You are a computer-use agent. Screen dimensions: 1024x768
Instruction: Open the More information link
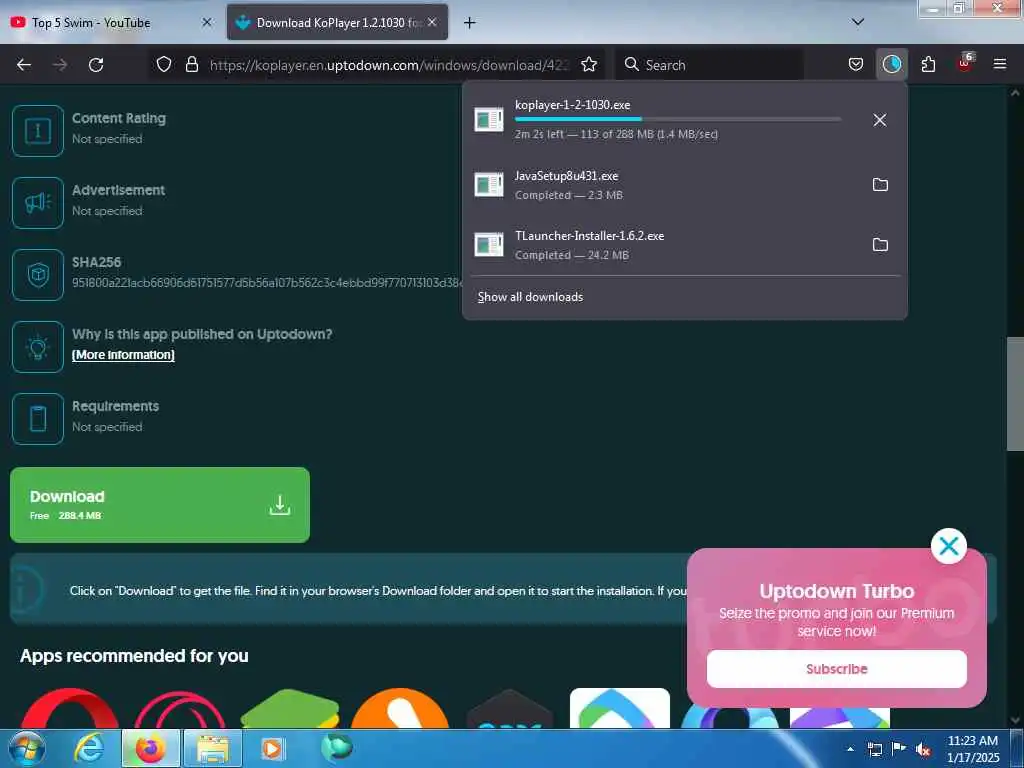[x=123, y=355]
